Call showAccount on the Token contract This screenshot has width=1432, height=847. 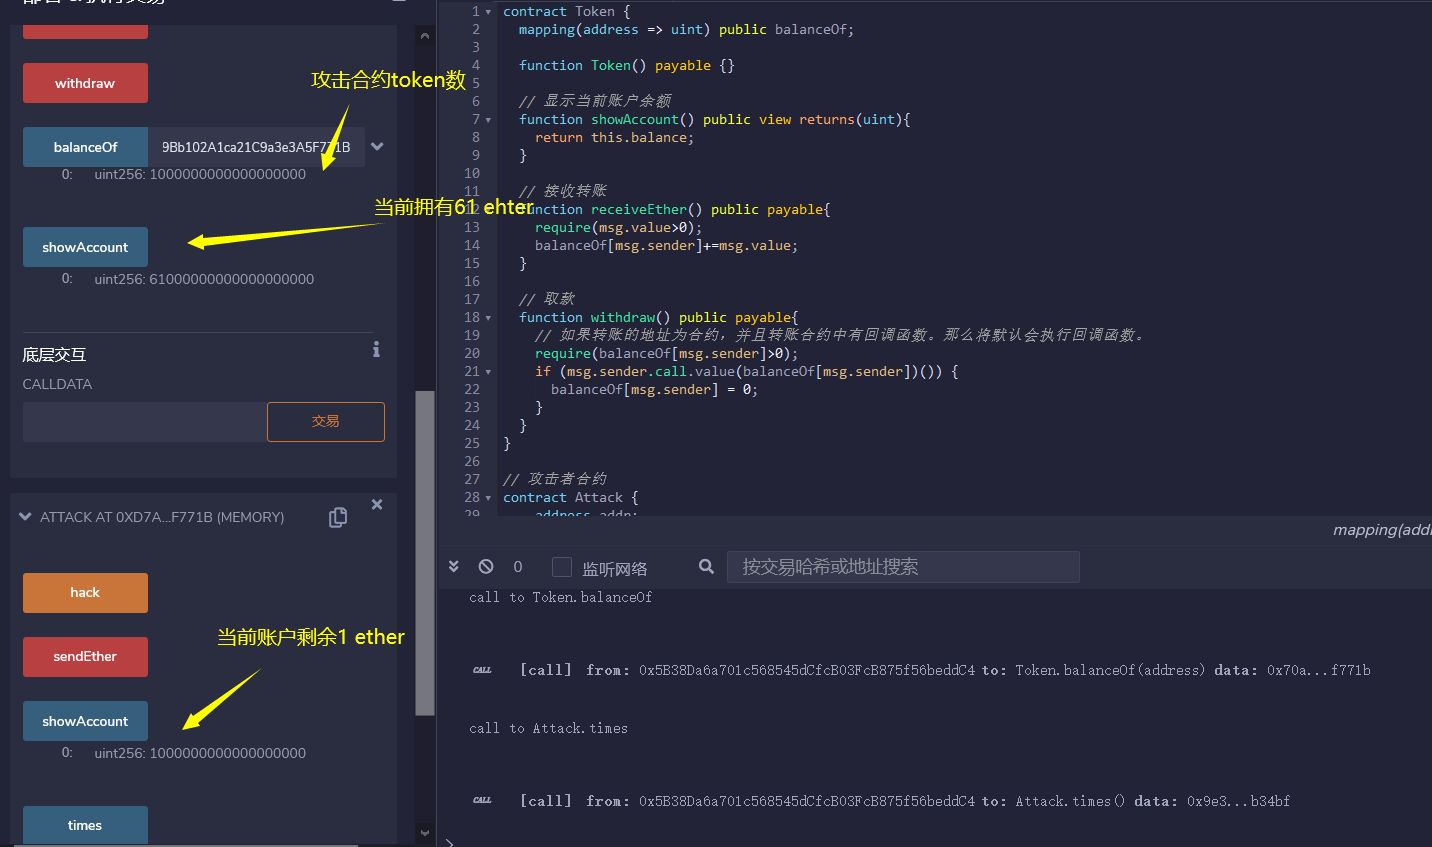click(85, 247)
